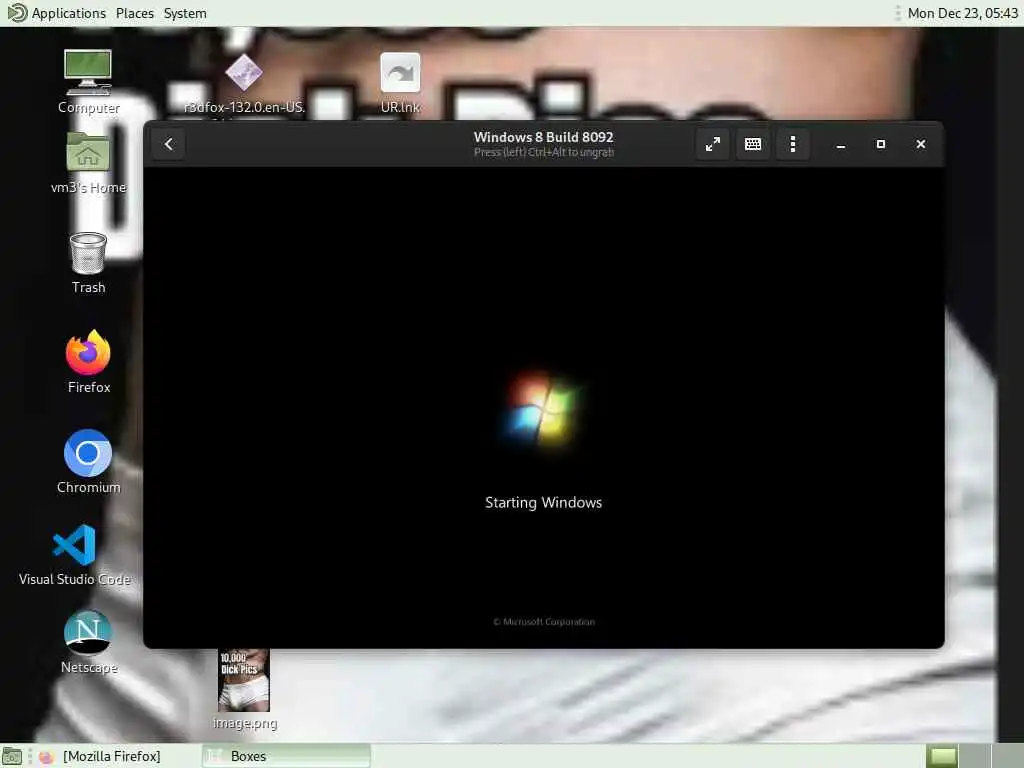Image resolution: width=1024 pixels, height=768 pixels.
Task: Close the Windows 8 Build 8092 window
Action: point(921,144)
